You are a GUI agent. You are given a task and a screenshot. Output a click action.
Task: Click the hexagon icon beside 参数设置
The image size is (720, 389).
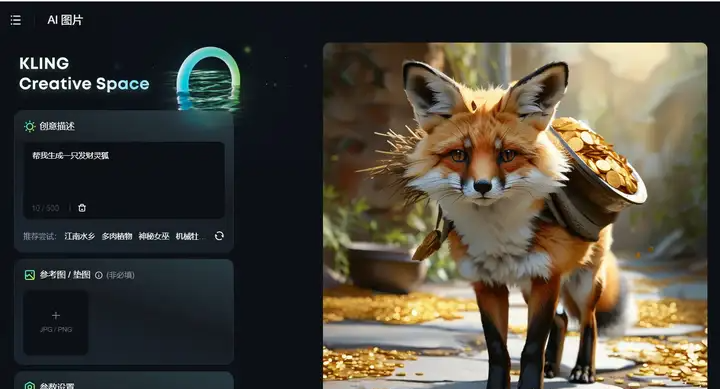(x=30, y=385)
